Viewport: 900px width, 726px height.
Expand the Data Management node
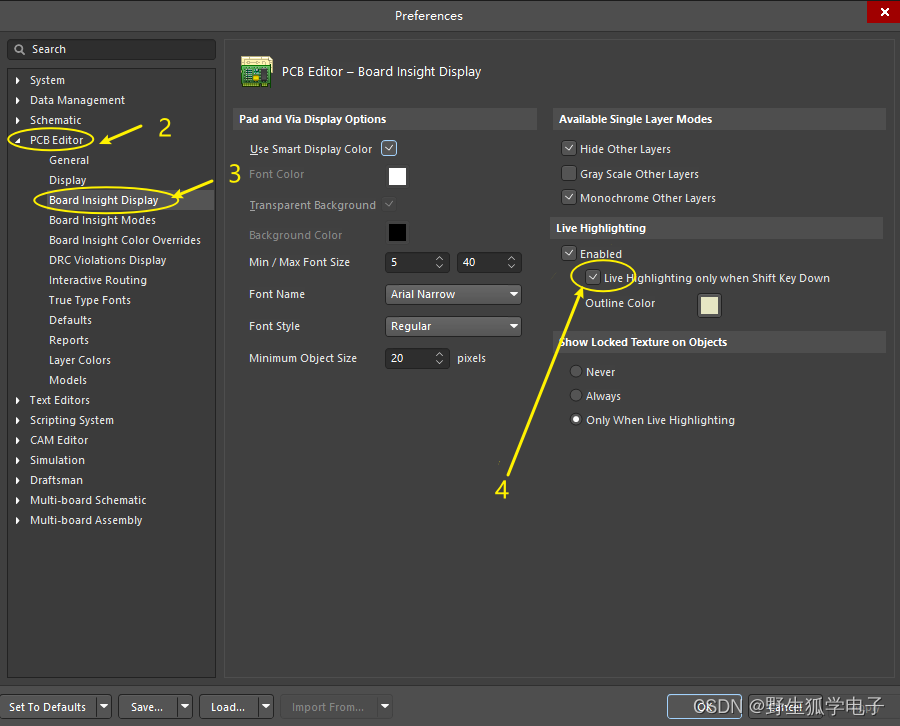18,100
